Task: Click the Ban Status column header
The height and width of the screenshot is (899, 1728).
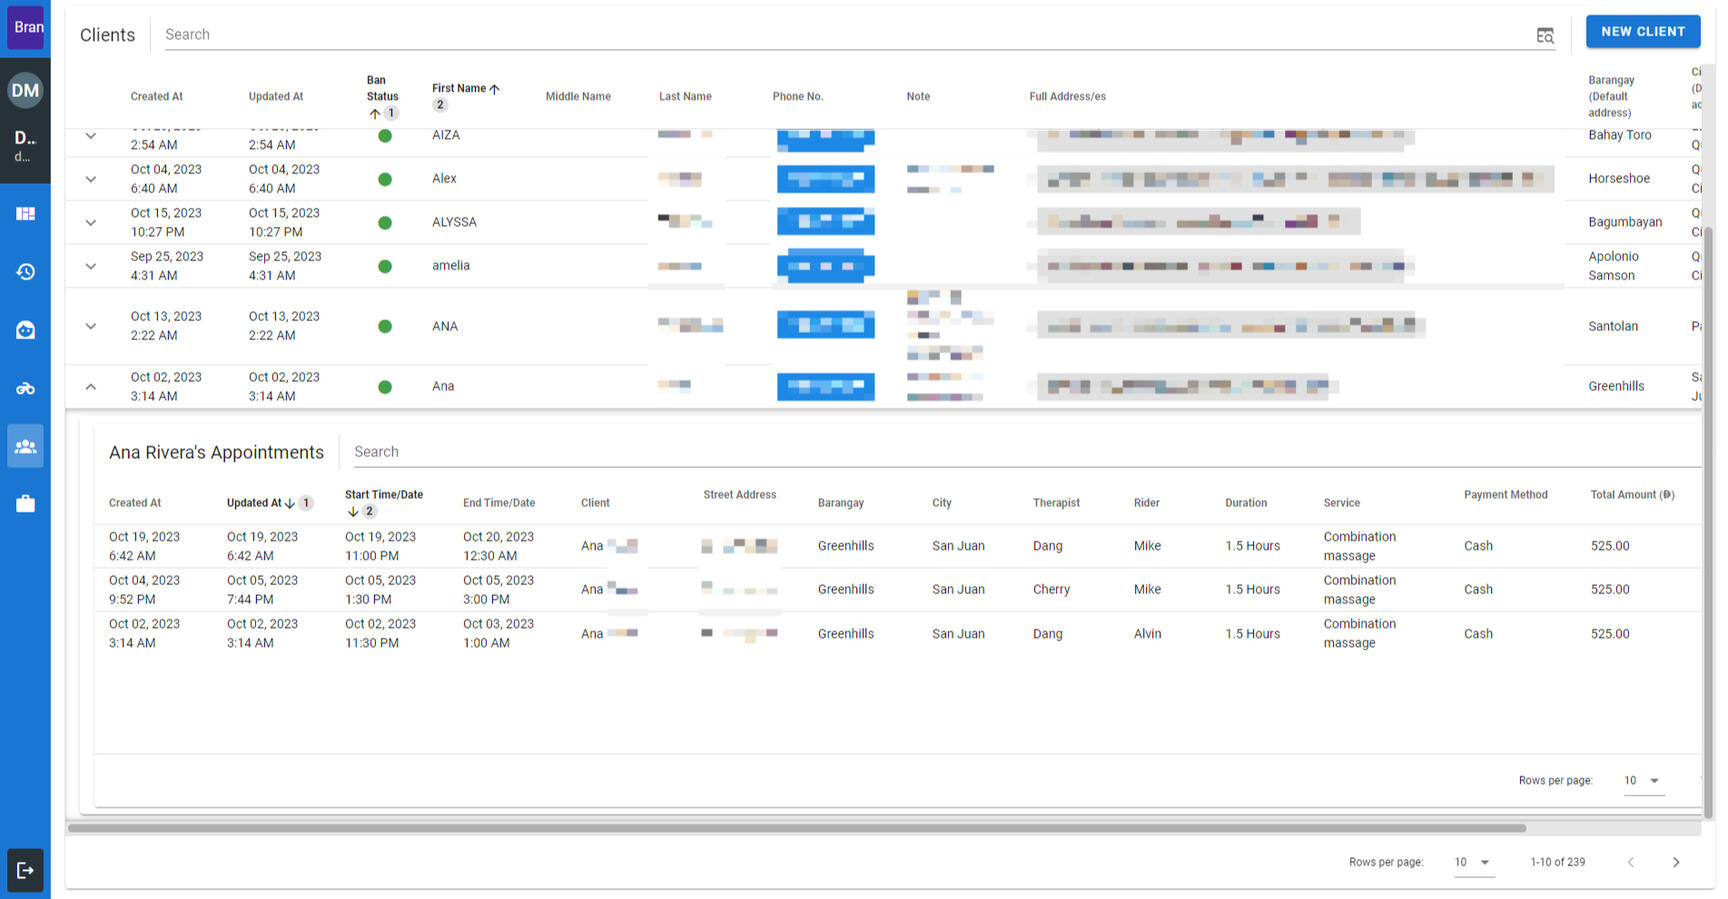Action: (381, 89)
